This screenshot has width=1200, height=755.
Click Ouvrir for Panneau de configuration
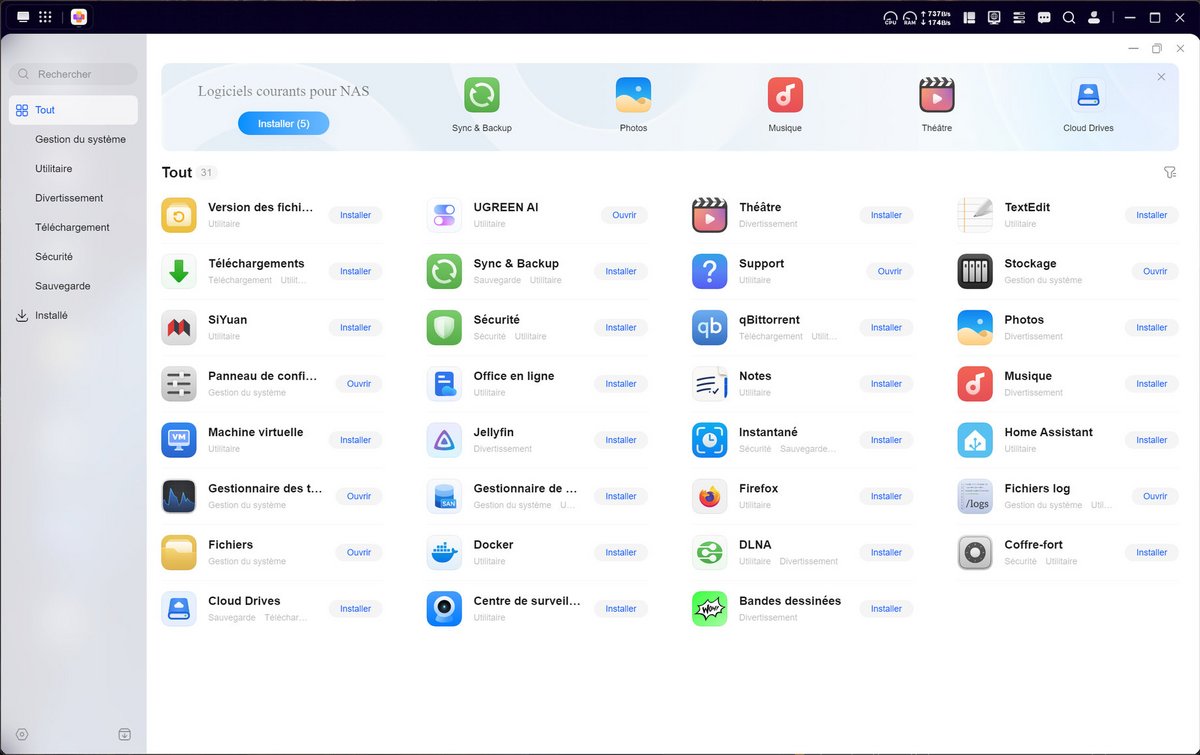[x=359, y=384]
